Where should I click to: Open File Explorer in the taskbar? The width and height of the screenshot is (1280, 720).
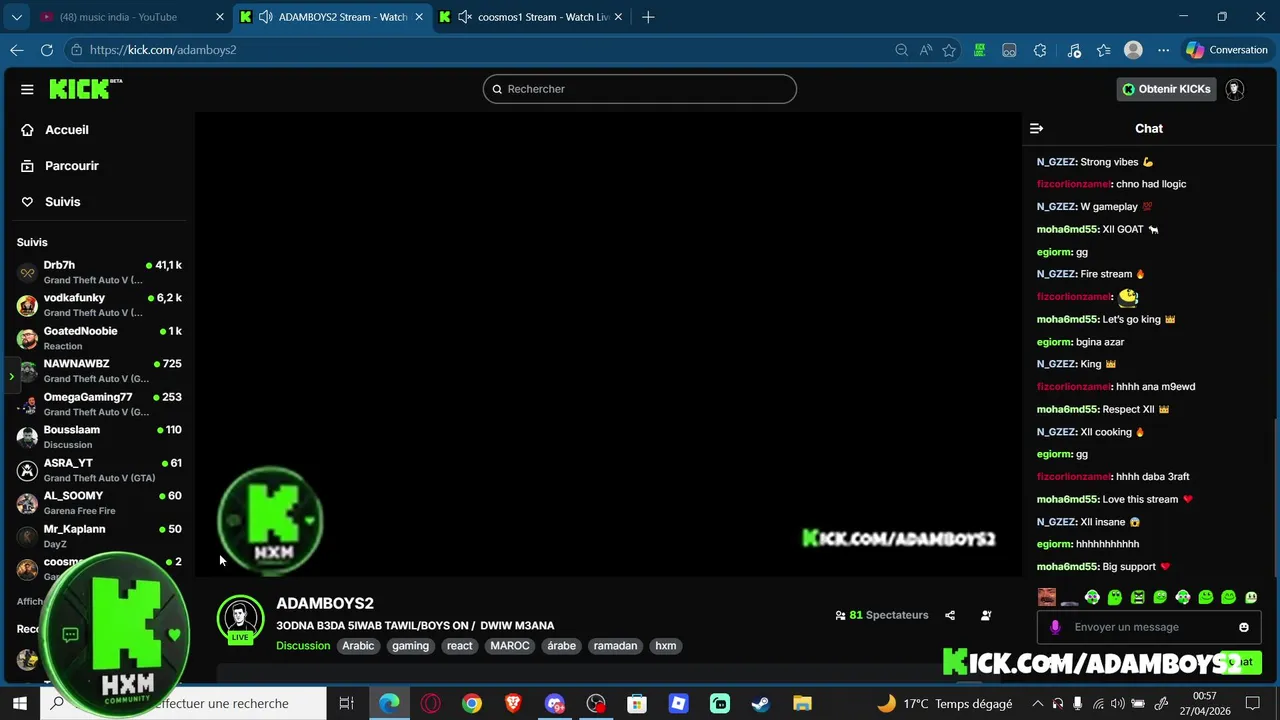point(802,703)
